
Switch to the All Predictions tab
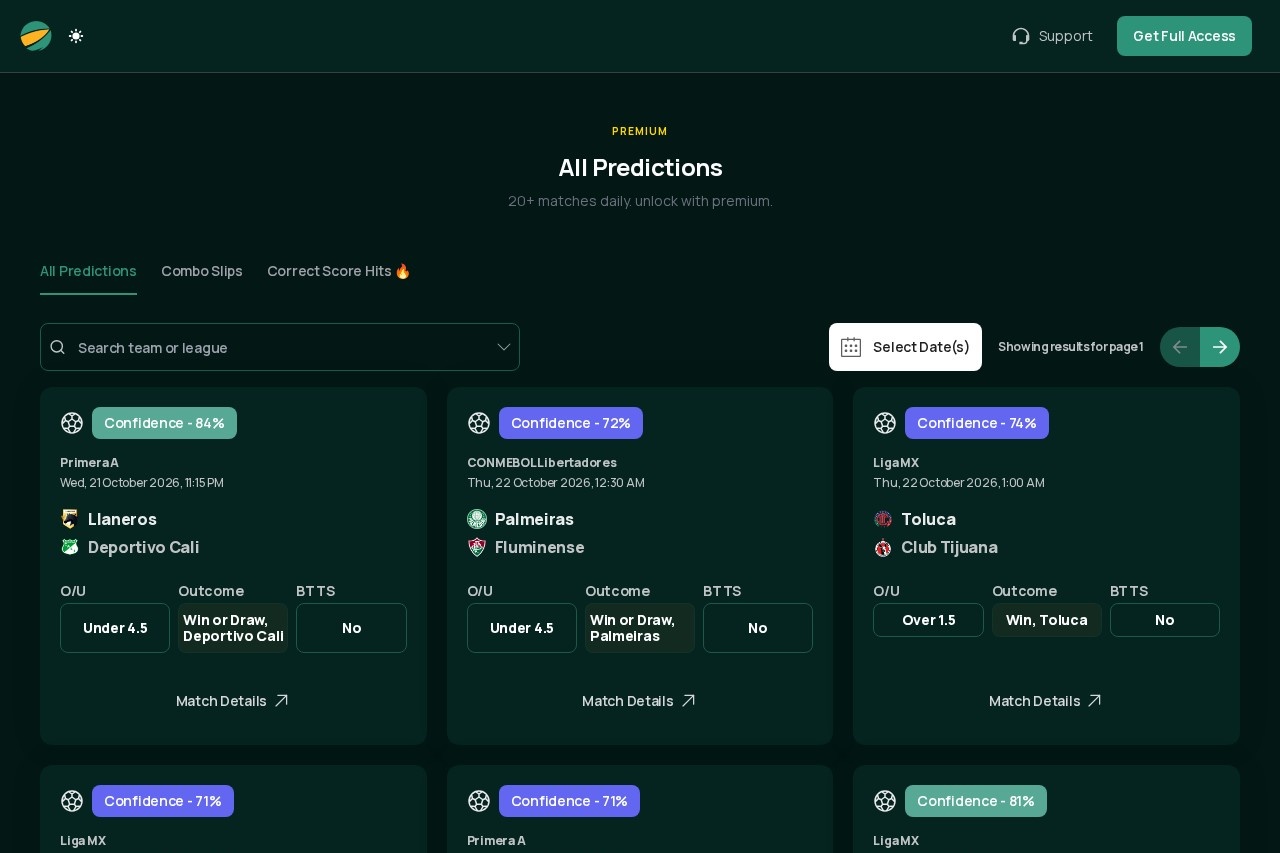88,271
